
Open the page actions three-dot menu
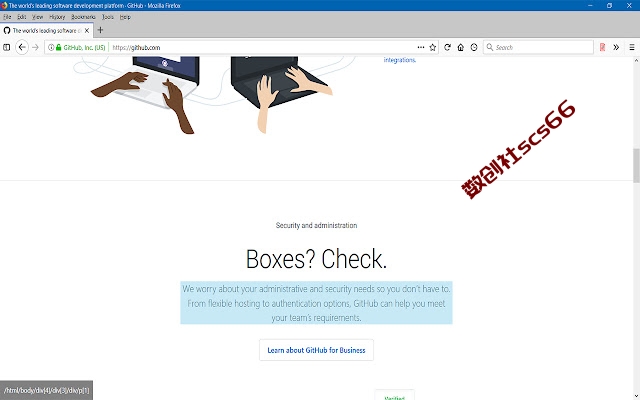click(x=421, y=47)
